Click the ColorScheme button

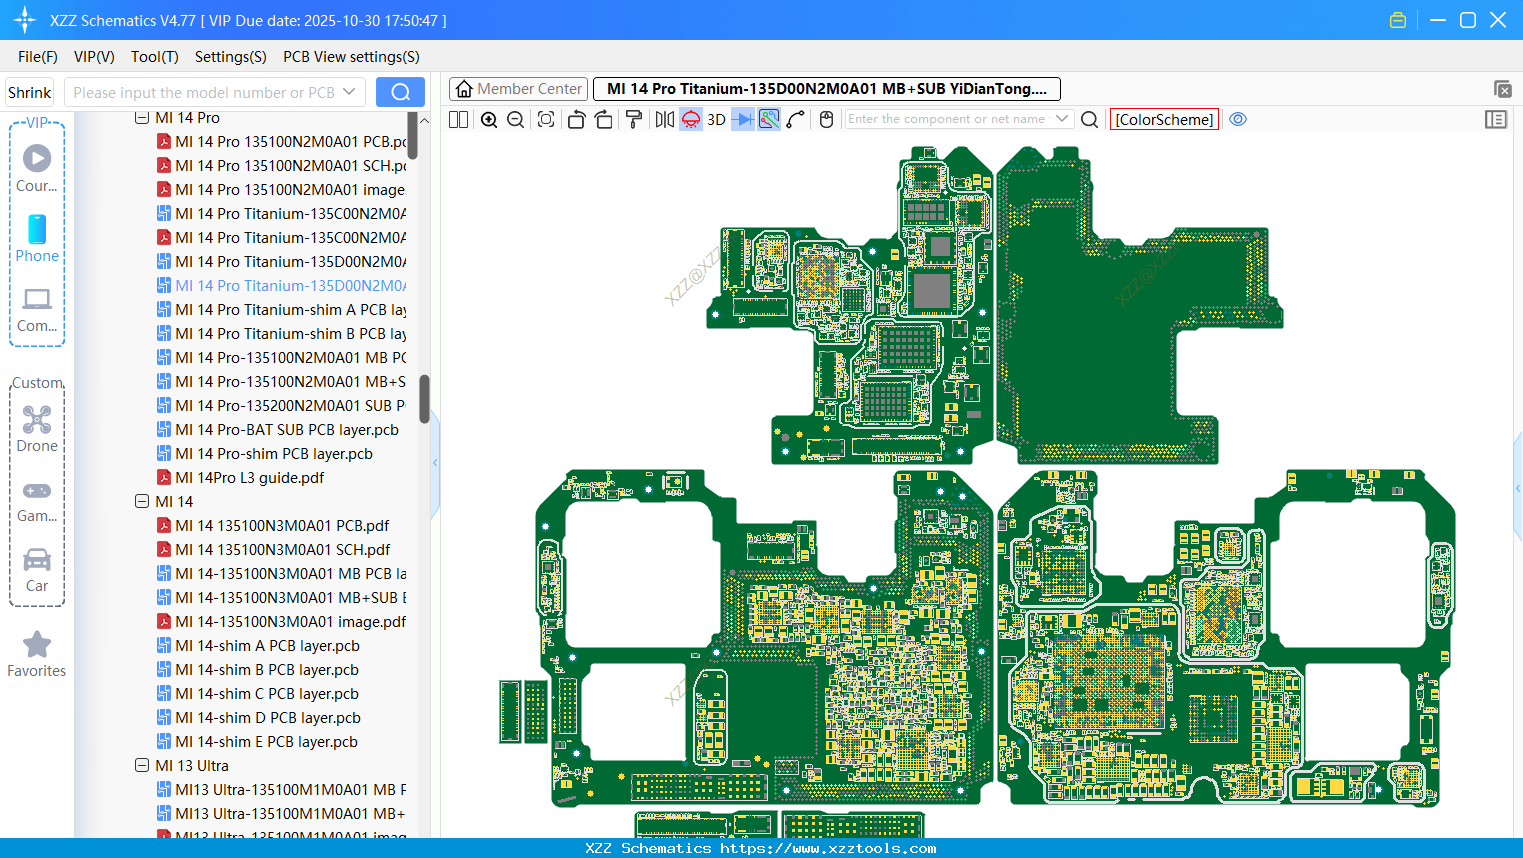1164,120
